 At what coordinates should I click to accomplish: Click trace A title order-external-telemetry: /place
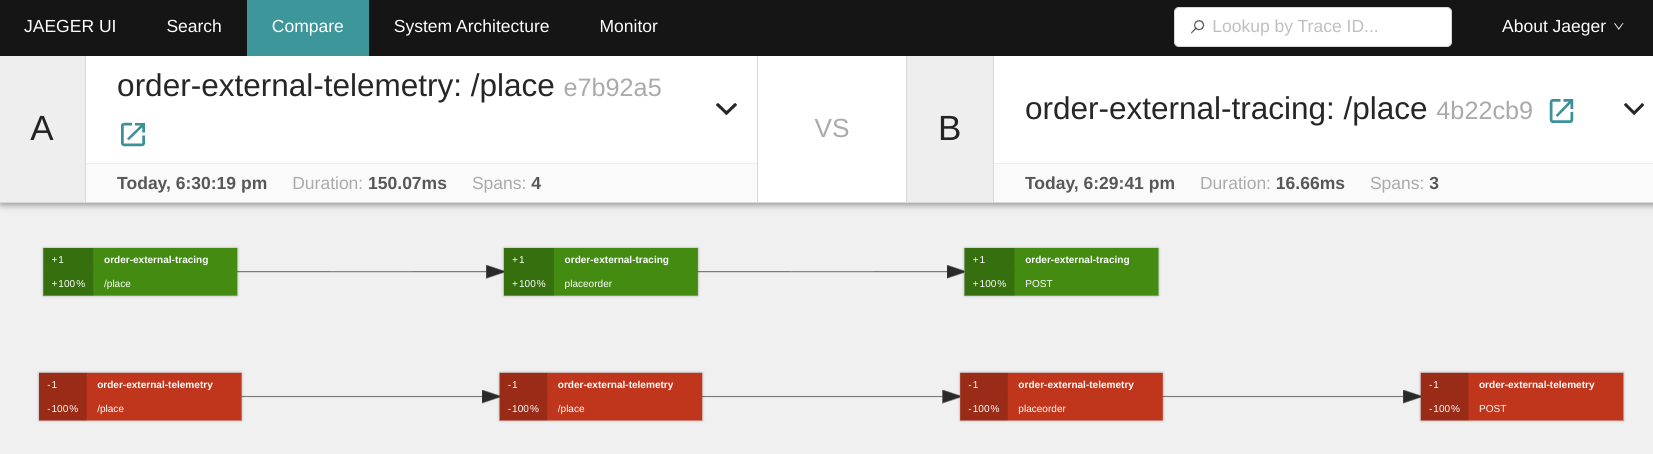pos(335,86)
